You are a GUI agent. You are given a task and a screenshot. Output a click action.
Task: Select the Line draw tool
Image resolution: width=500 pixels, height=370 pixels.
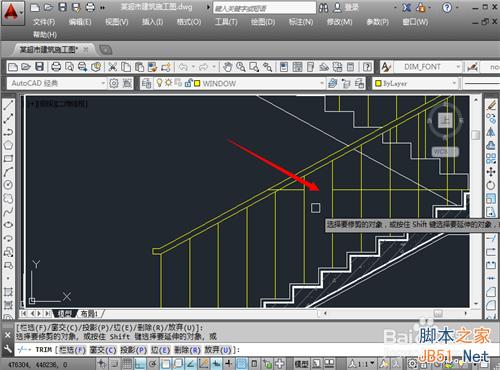[x=8, y=105]
